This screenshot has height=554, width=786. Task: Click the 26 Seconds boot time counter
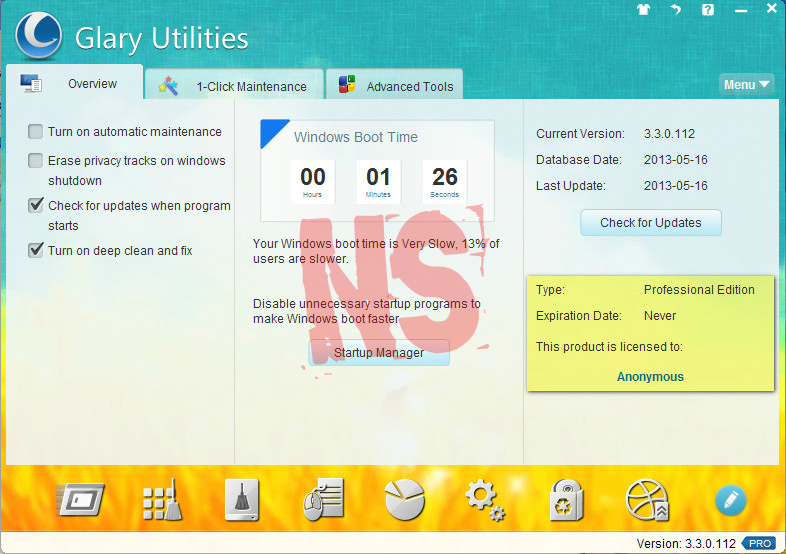pyautogui.click(x=445, y=181)
